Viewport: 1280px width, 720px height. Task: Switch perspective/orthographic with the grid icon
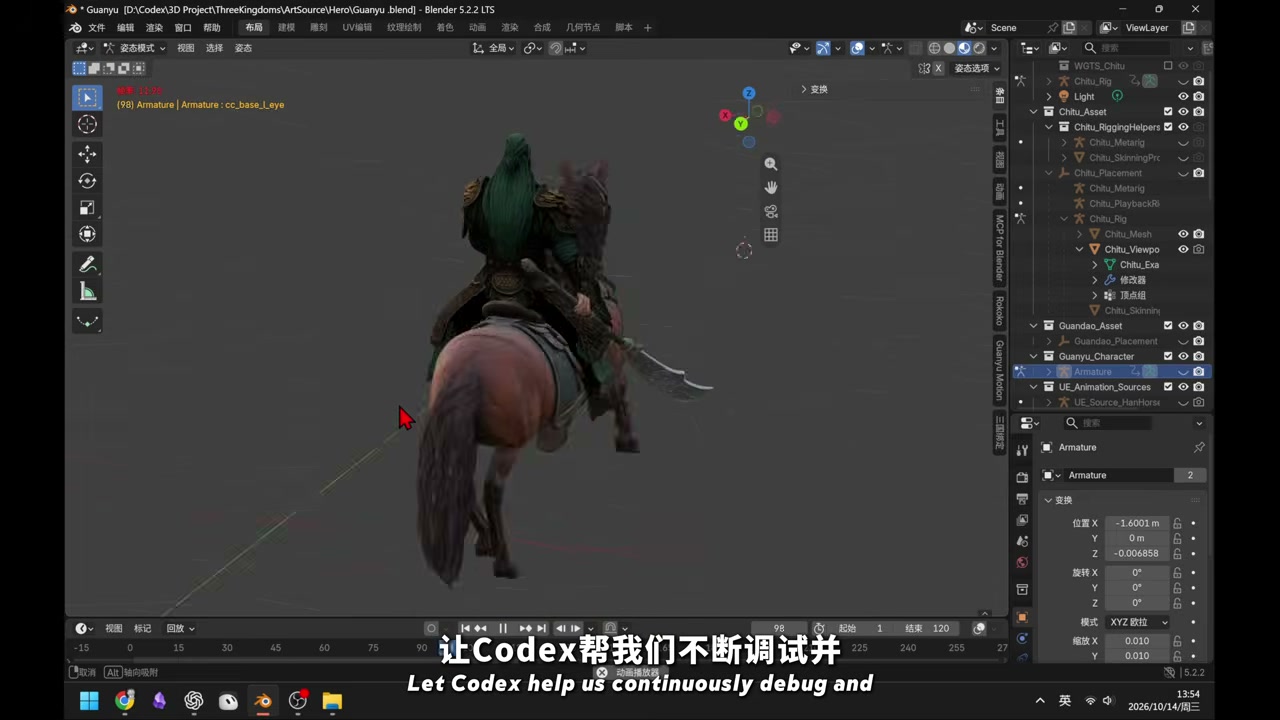click(771, 235)
